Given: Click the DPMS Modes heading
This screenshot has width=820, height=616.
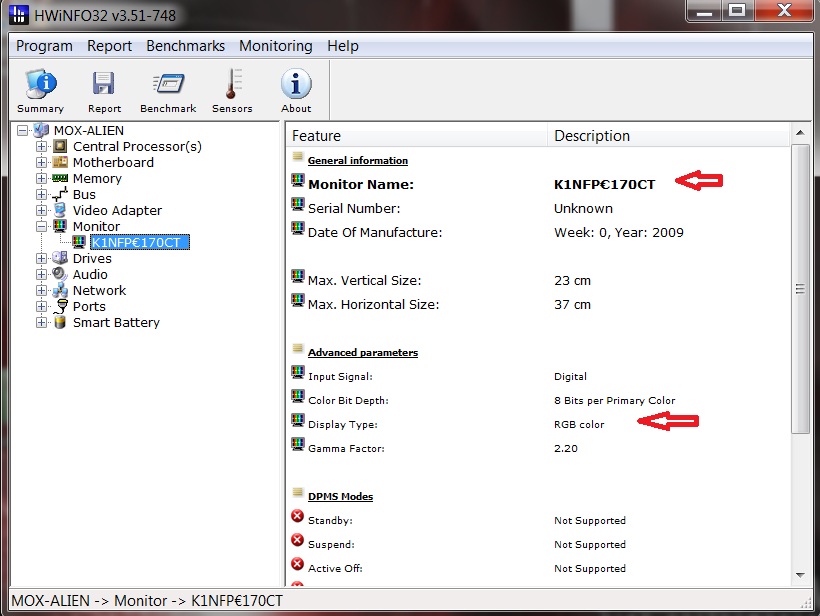Looking at the screenshot, I should click(340, 496).
